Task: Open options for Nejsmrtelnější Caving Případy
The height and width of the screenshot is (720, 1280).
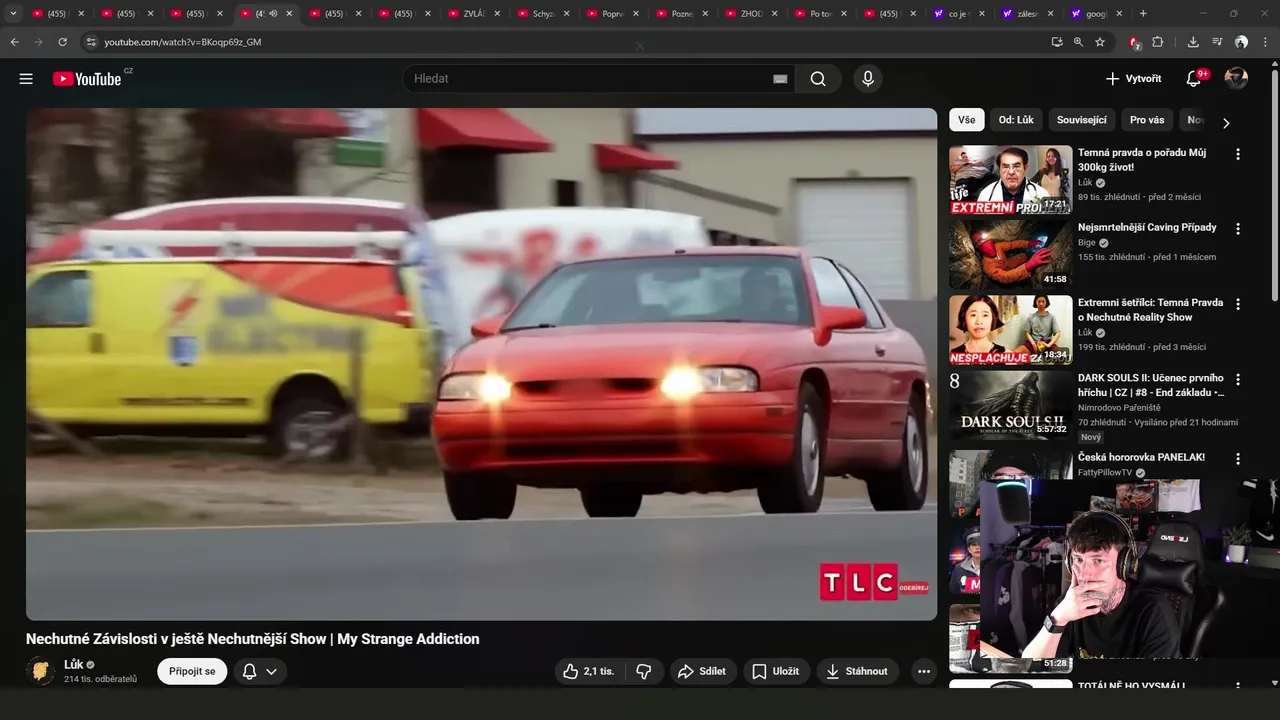Action: tap(1238, 228)
